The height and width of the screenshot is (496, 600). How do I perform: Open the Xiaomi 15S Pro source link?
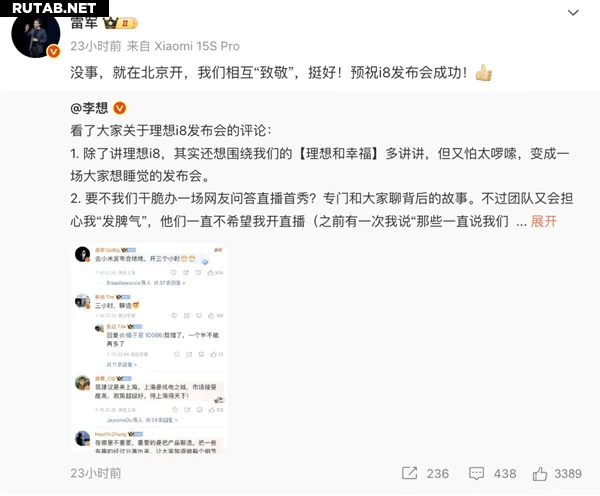[x=197, y=46]
